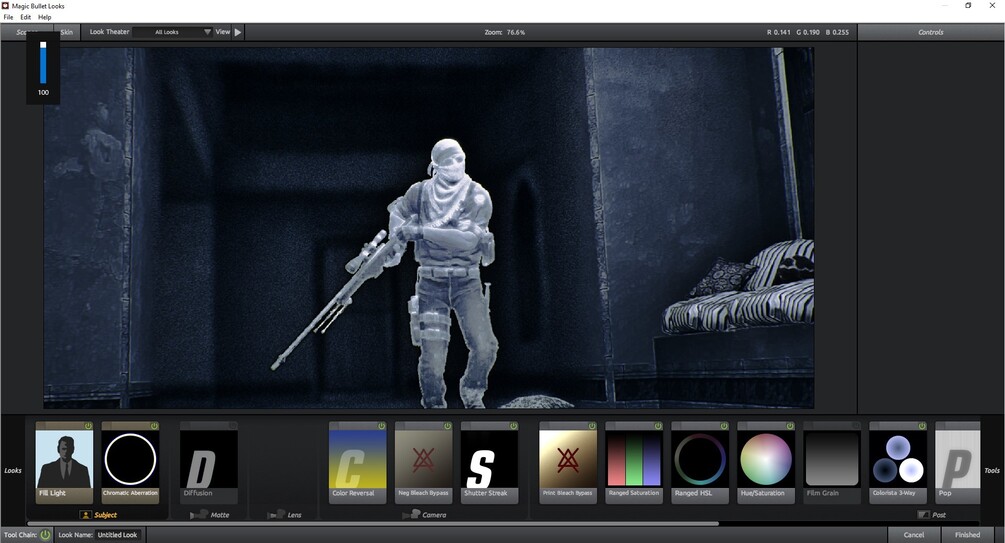1005x543 pixels.
Task: Select the Color Reversal tool
Action: [358, 463]
